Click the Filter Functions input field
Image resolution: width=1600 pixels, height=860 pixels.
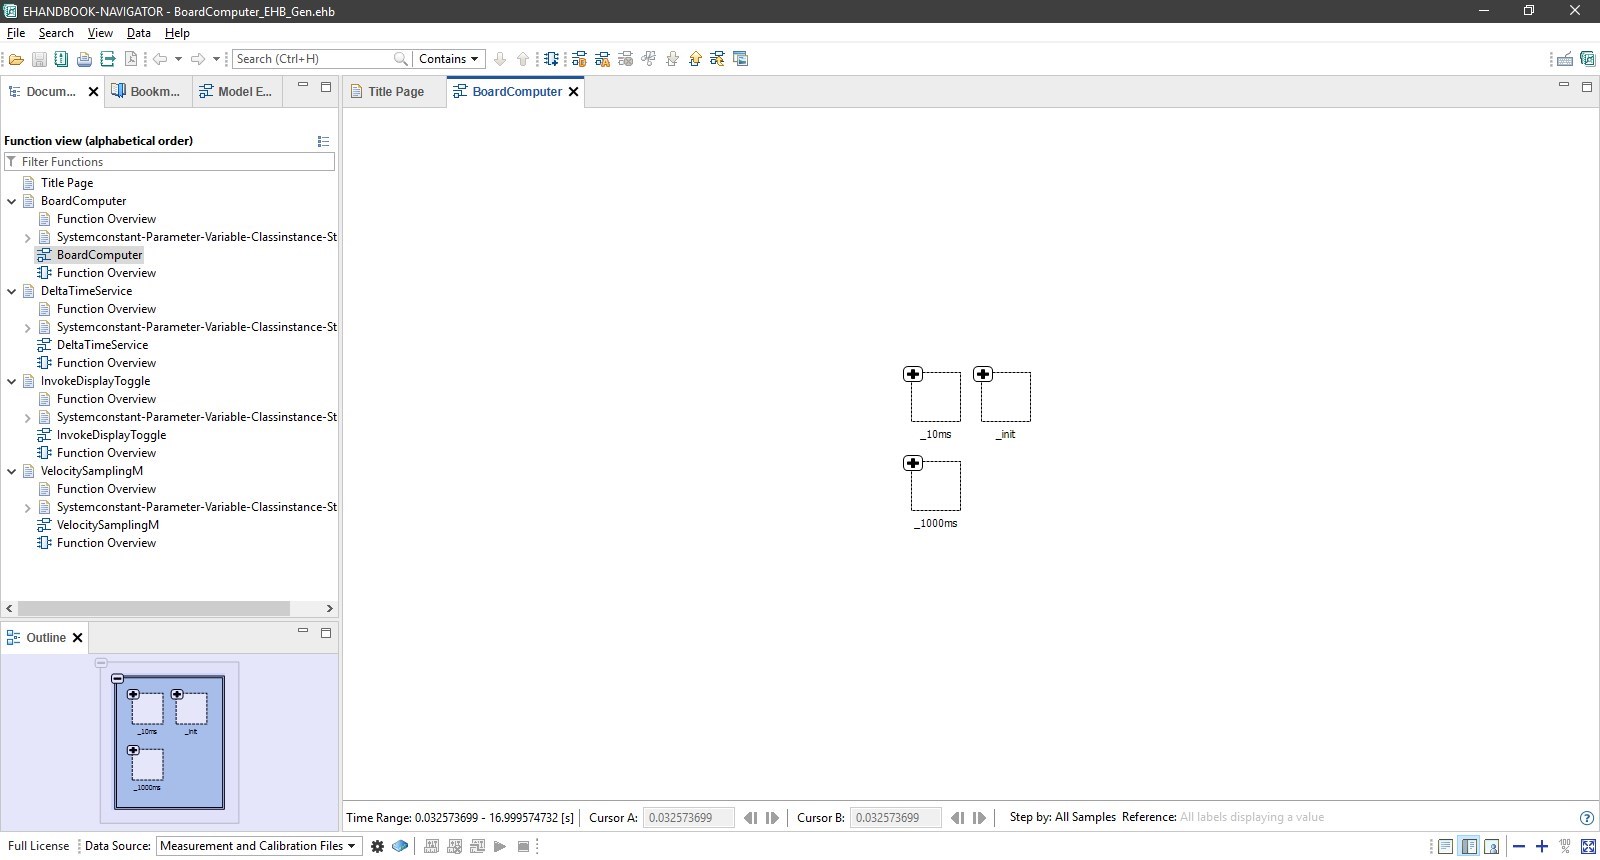pos(175,162)
